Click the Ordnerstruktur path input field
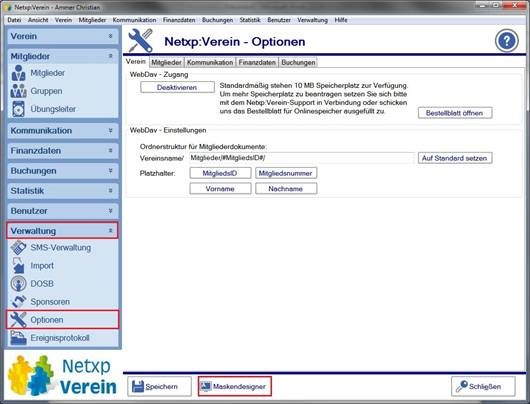 click(x=301, y=158)
